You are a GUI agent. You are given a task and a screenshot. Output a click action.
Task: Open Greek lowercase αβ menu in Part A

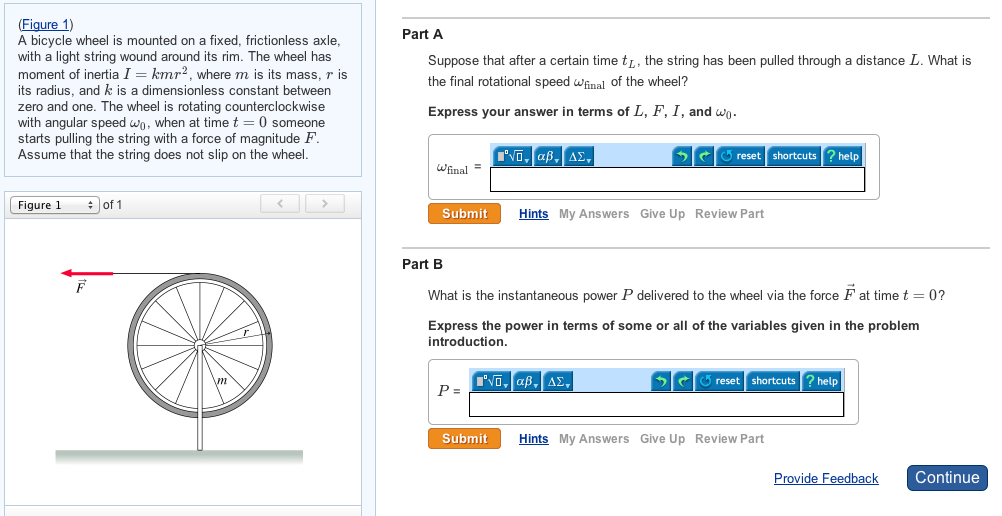(x=549, y=156)
